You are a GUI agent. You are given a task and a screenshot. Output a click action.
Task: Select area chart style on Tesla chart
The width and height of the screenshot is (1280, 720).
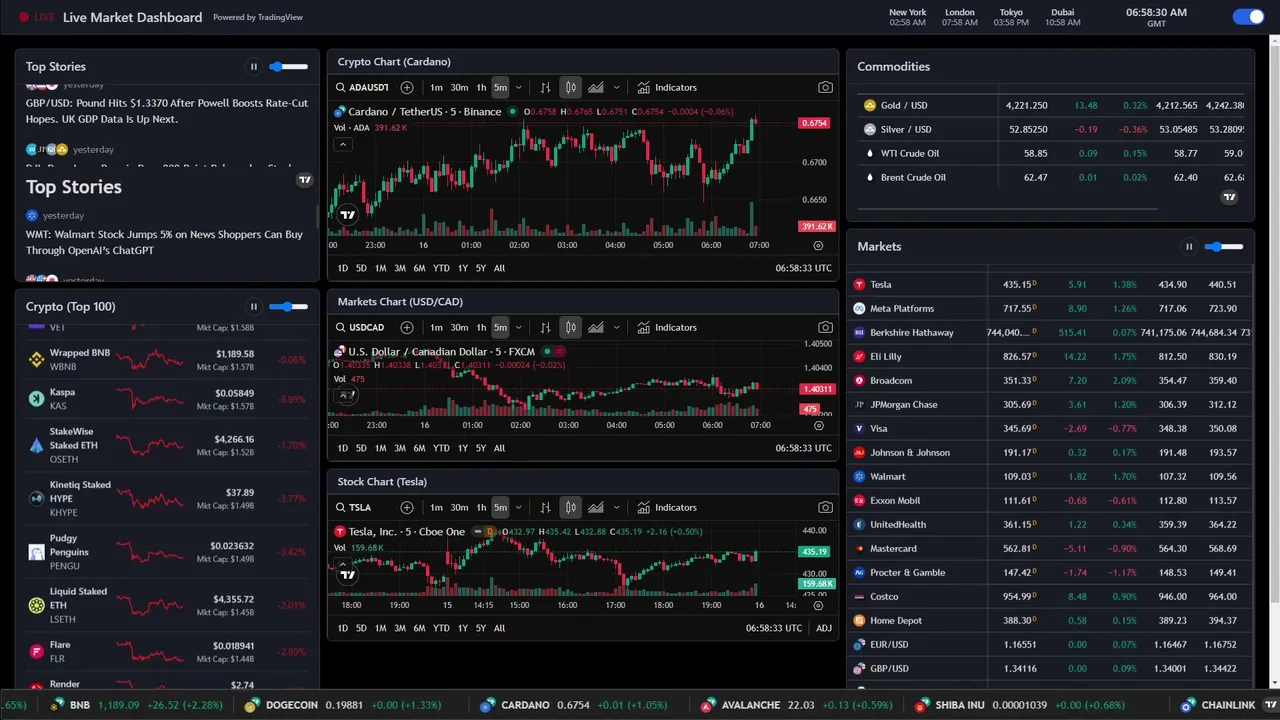596,507
